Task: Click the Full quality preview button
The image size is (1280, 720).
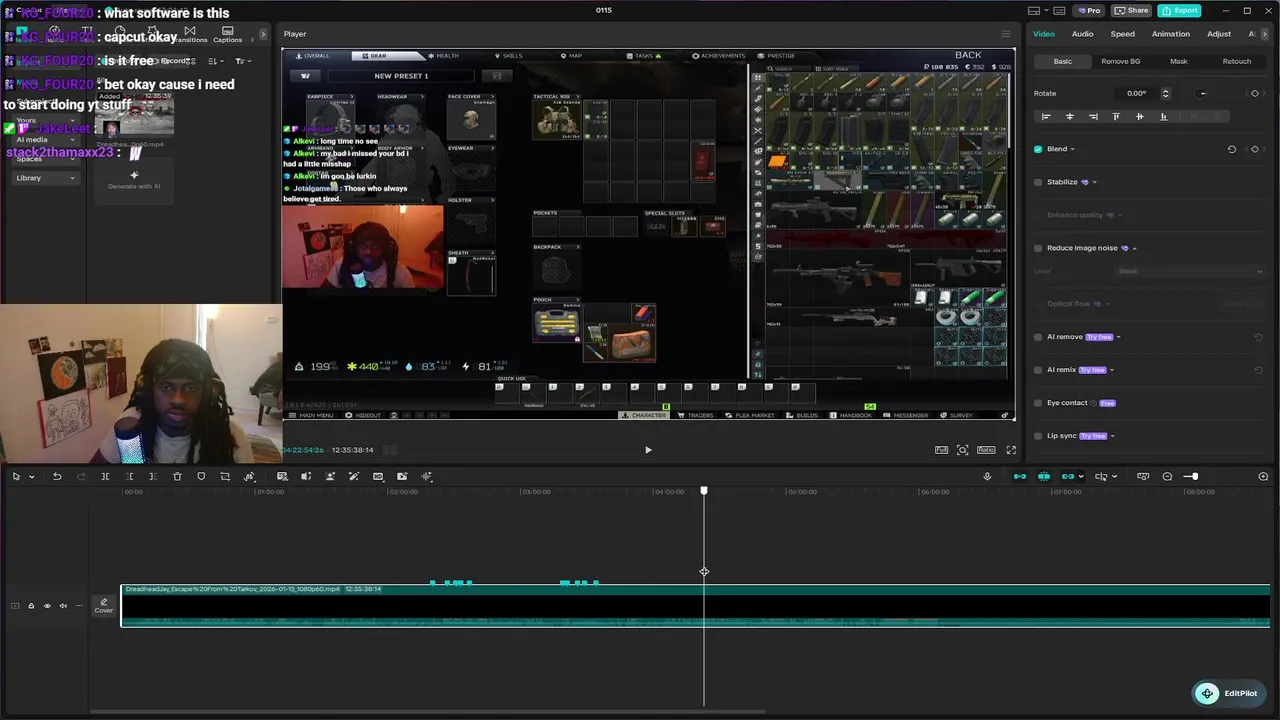Action: [941, 450]
